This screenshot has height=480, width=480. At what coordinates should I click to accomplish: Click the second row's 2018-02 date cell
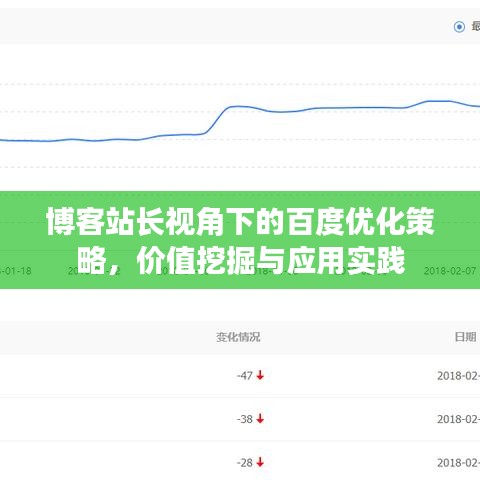459,419
